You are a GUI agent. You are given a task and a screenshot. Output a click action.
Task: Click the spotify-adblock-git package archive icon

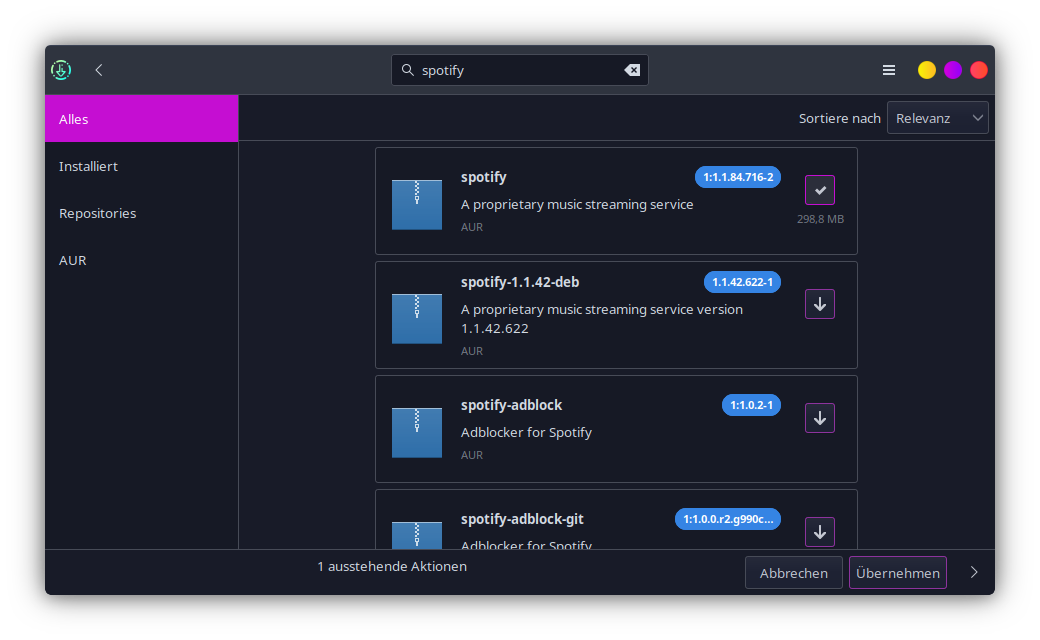(x=417, y=535)
